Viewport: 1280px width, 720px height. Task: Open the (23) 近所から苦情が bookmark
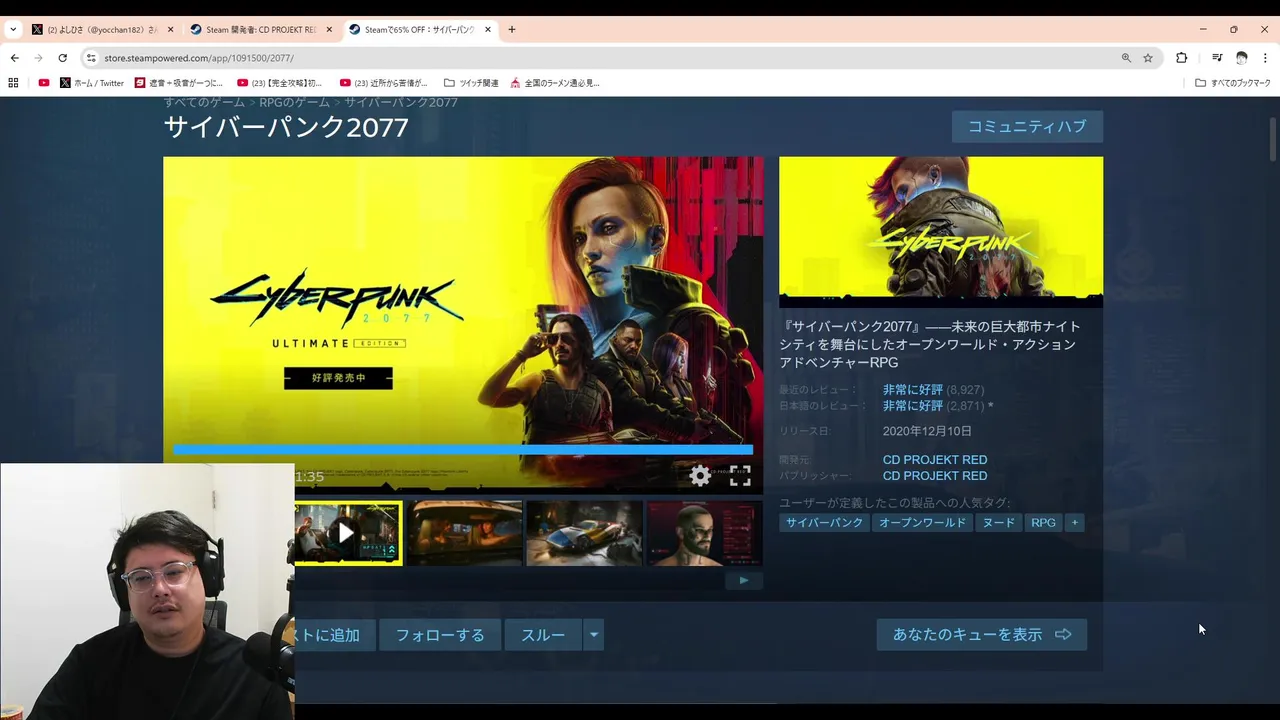coord(384,83)
